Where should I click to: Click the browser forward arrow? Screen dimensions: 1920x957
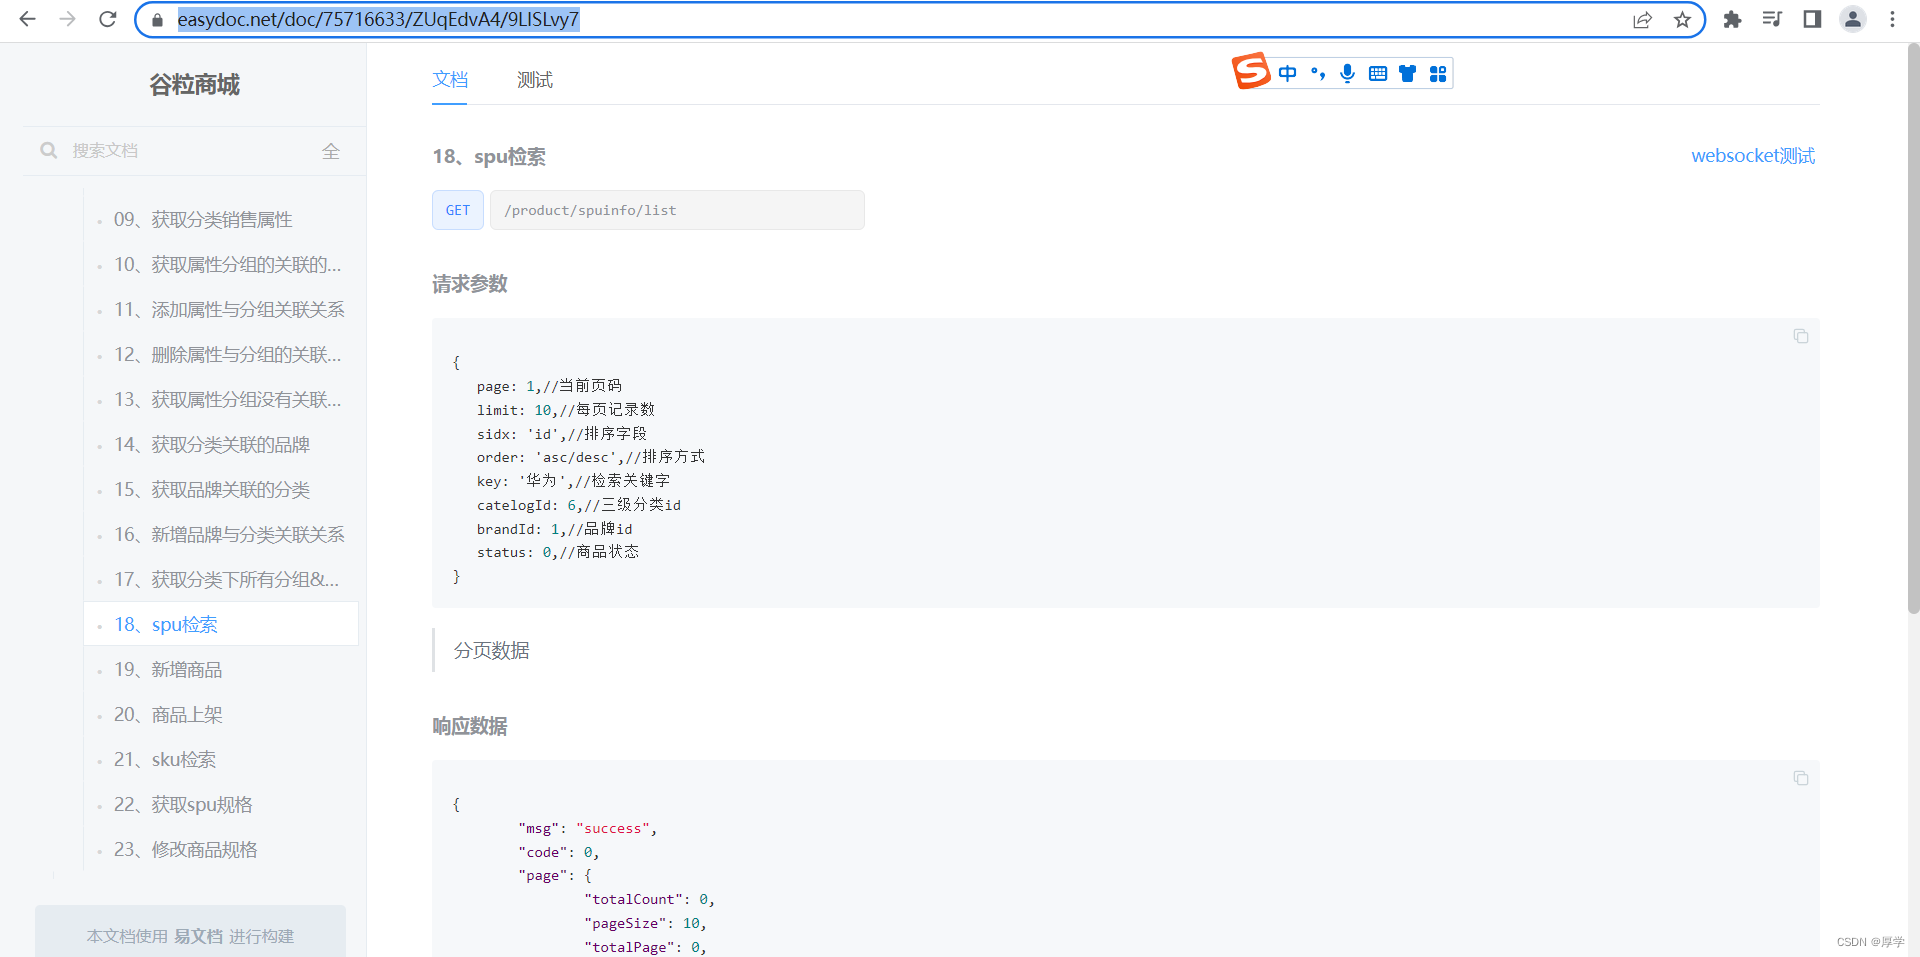coord(67,19)
